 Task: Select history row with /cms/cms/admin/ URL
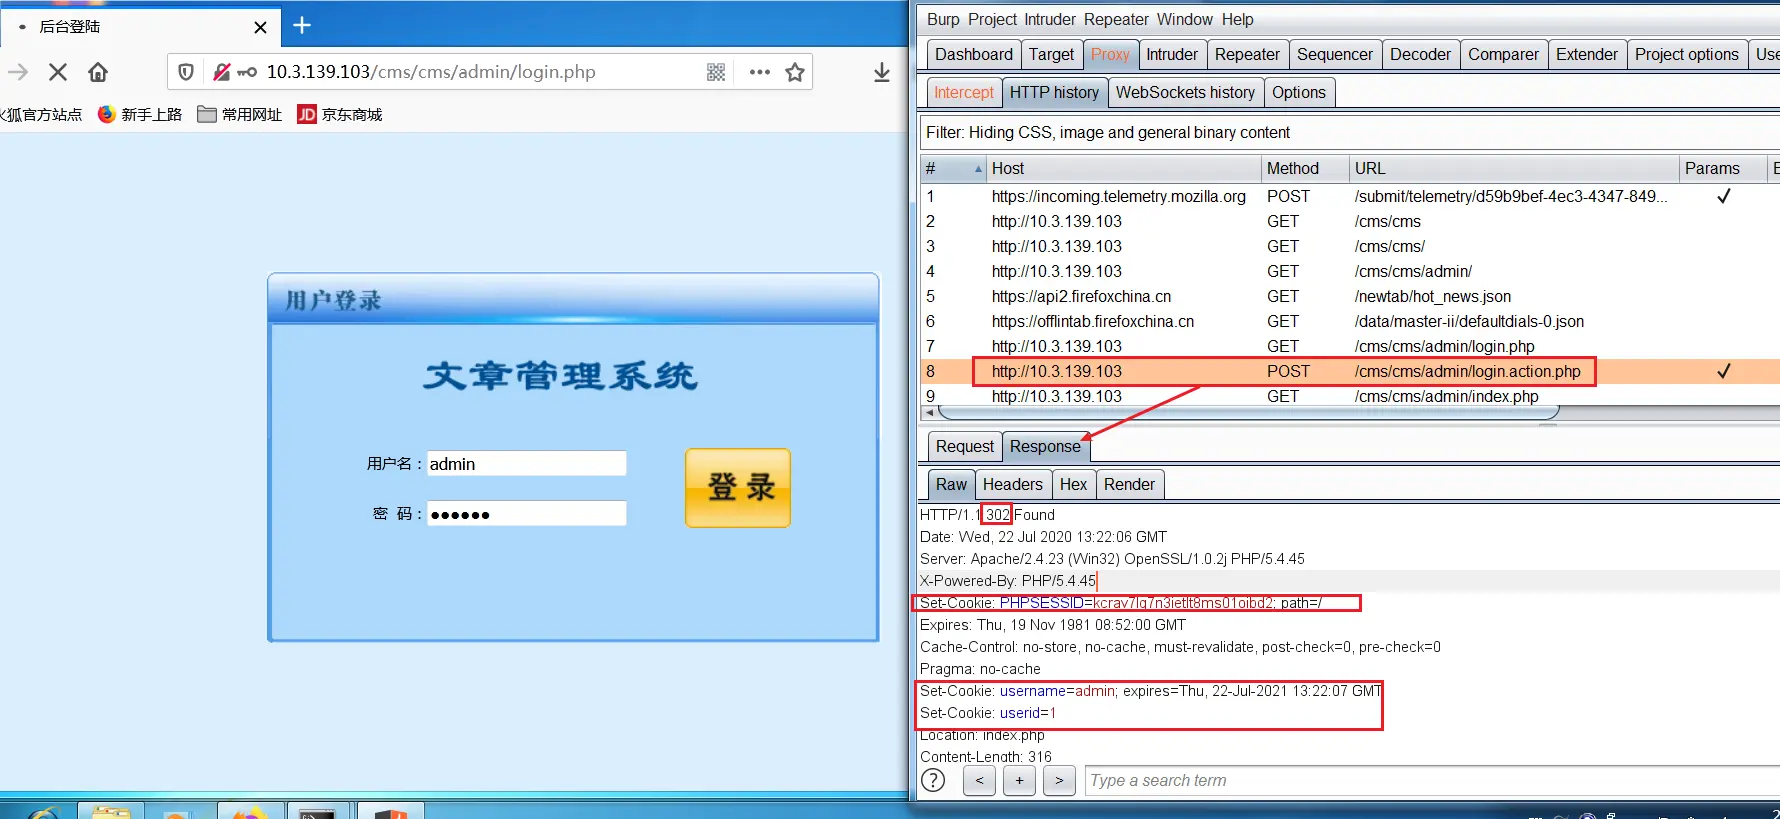coord(1350,271)
